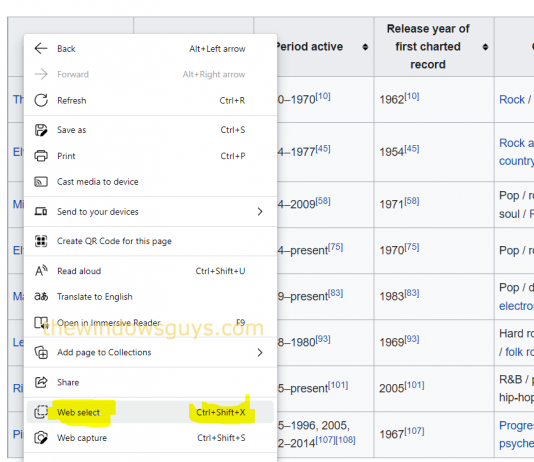Image resolution: width=534 pixels, height=462 pixels.
Task: Open reference [10] beside 1962
Action: [412, 96]
